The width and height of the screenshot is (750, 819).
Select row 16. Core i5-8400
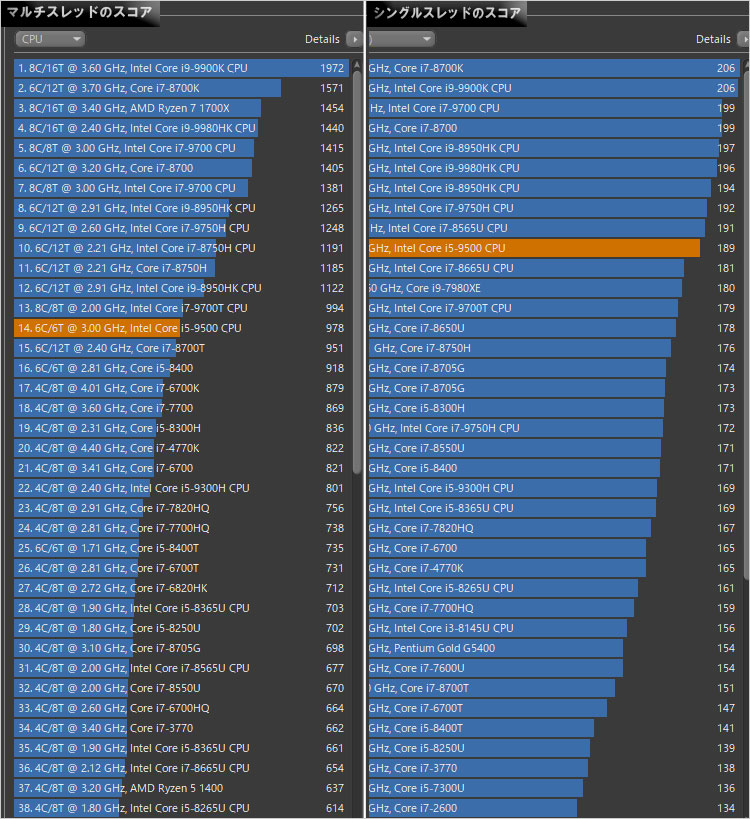pyautogui.click(x=181, y=368)
